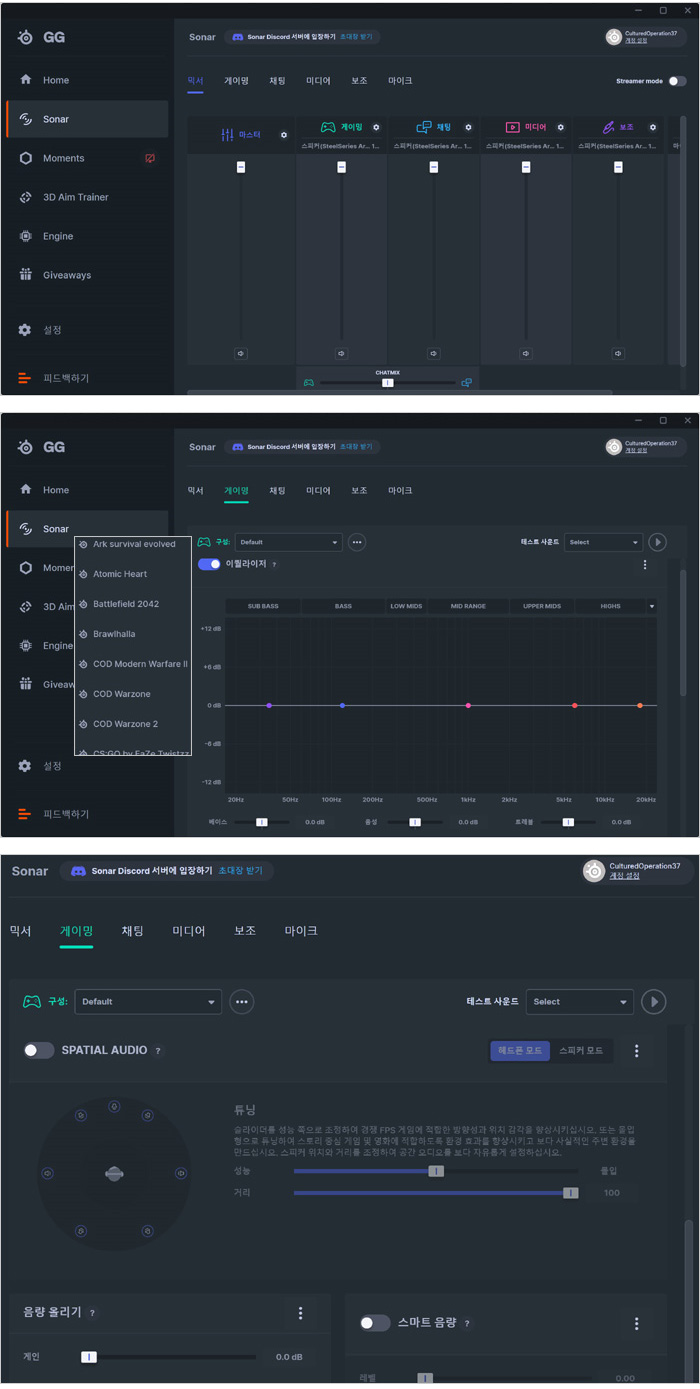
Task: Switch to the 마이크 tab in the mixer view
Action: (400, 81)
